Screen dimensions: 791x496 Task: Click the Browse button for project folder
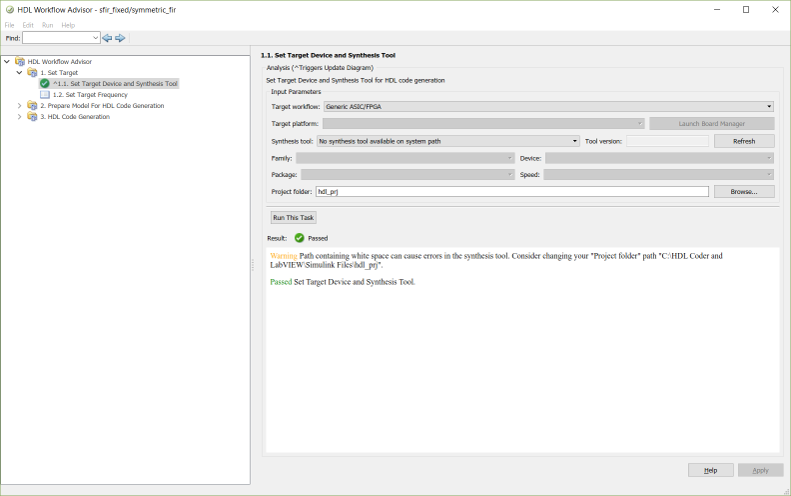pos(744,191)
